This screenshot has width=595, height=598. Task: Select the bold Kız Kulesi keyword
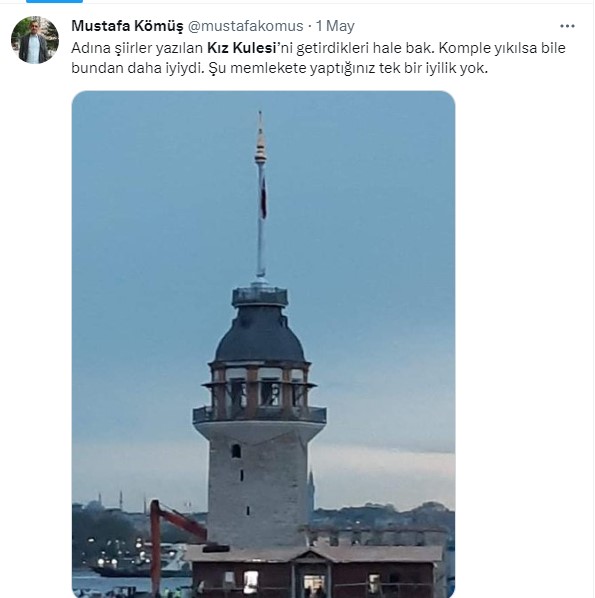[241, 48]
